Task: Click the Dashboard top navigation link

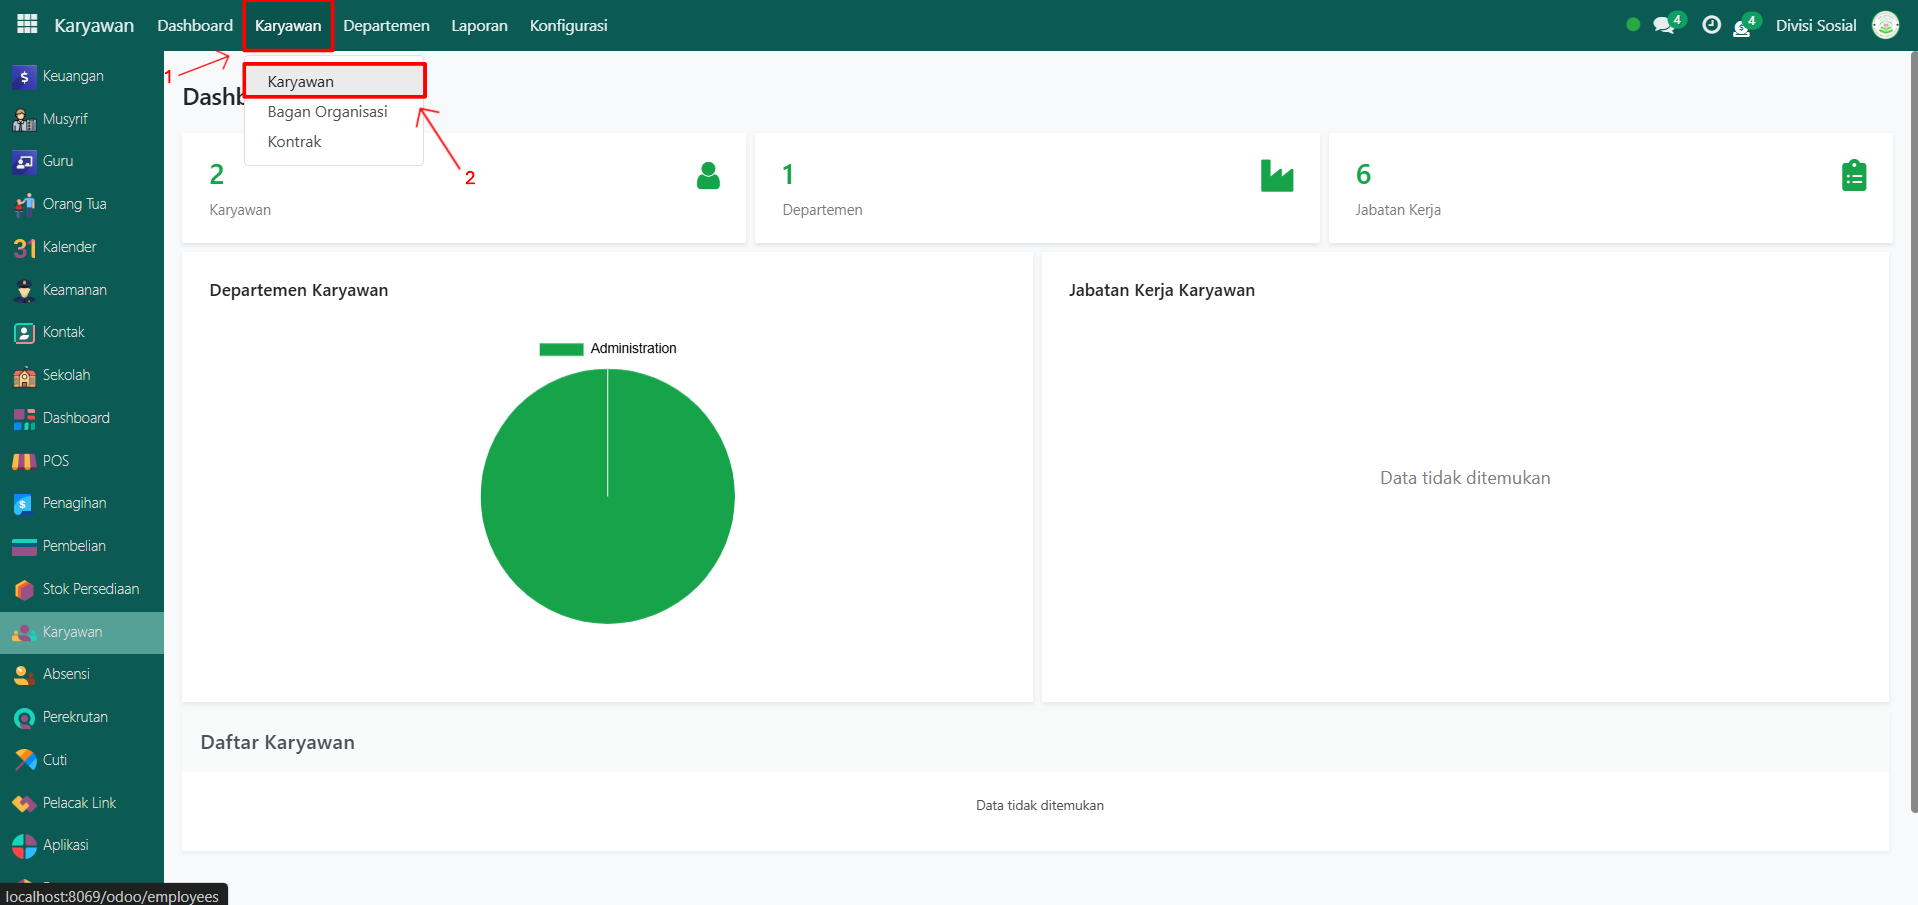Action: [x=195, y=26]
